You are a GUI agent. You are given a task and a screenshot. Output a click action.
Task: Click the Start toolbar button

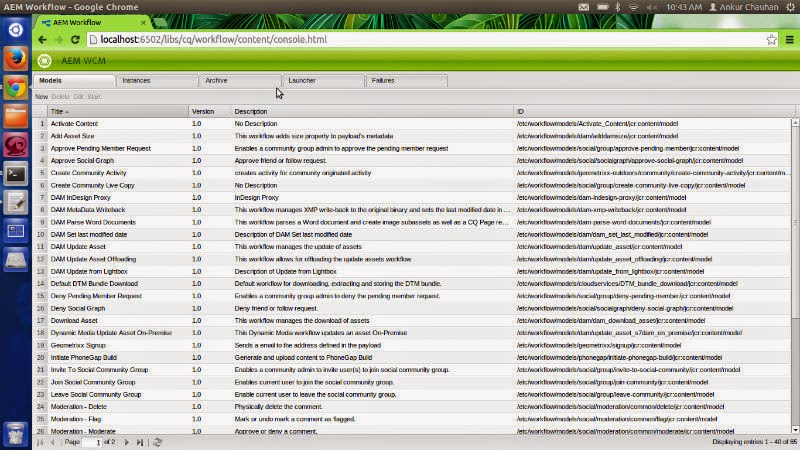pos(94,96)
